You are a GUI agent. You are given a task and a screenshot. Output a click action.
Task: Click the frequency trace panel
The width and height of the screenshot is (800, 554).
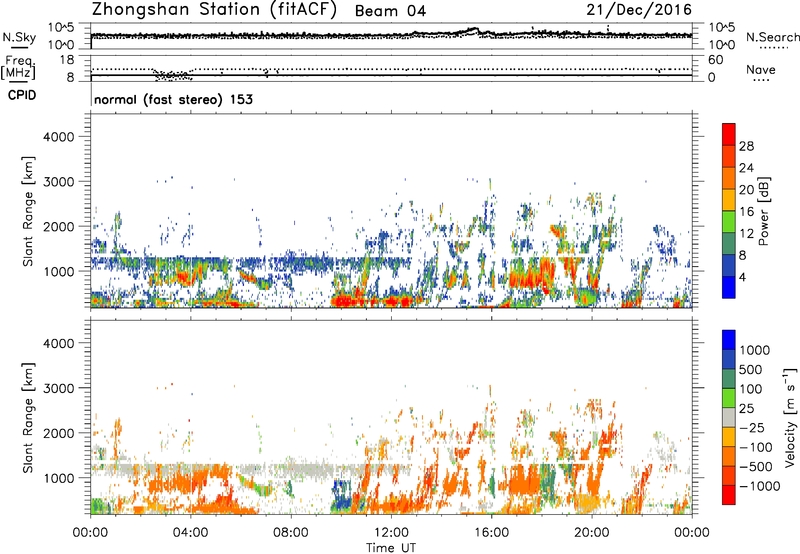391,68
